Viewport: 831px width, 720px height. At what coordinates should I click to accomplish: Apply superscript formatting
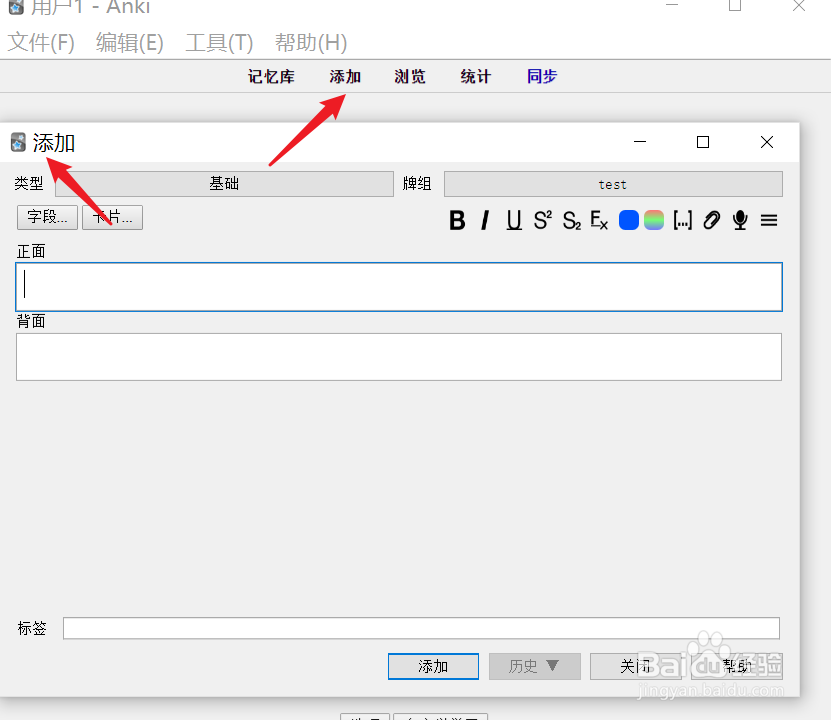pos(543,220)
